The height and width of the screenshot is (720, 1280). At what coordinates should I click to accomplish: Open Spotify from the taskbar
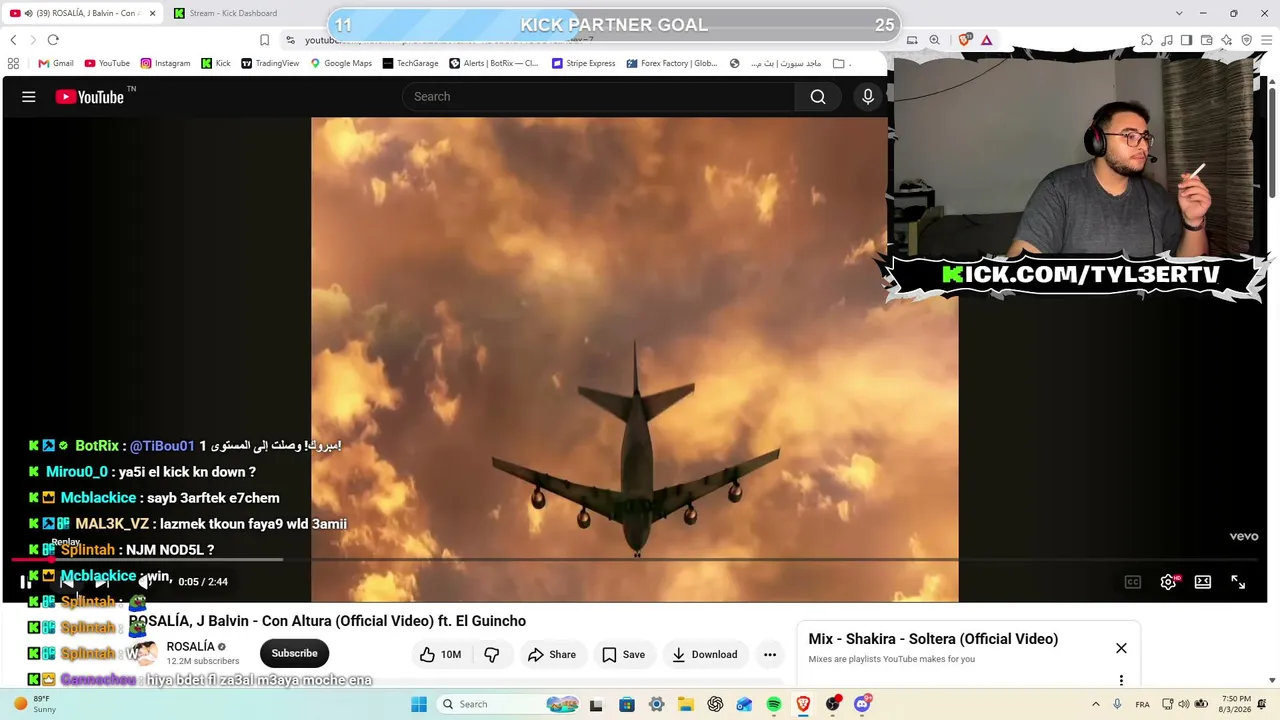(774, 704)
